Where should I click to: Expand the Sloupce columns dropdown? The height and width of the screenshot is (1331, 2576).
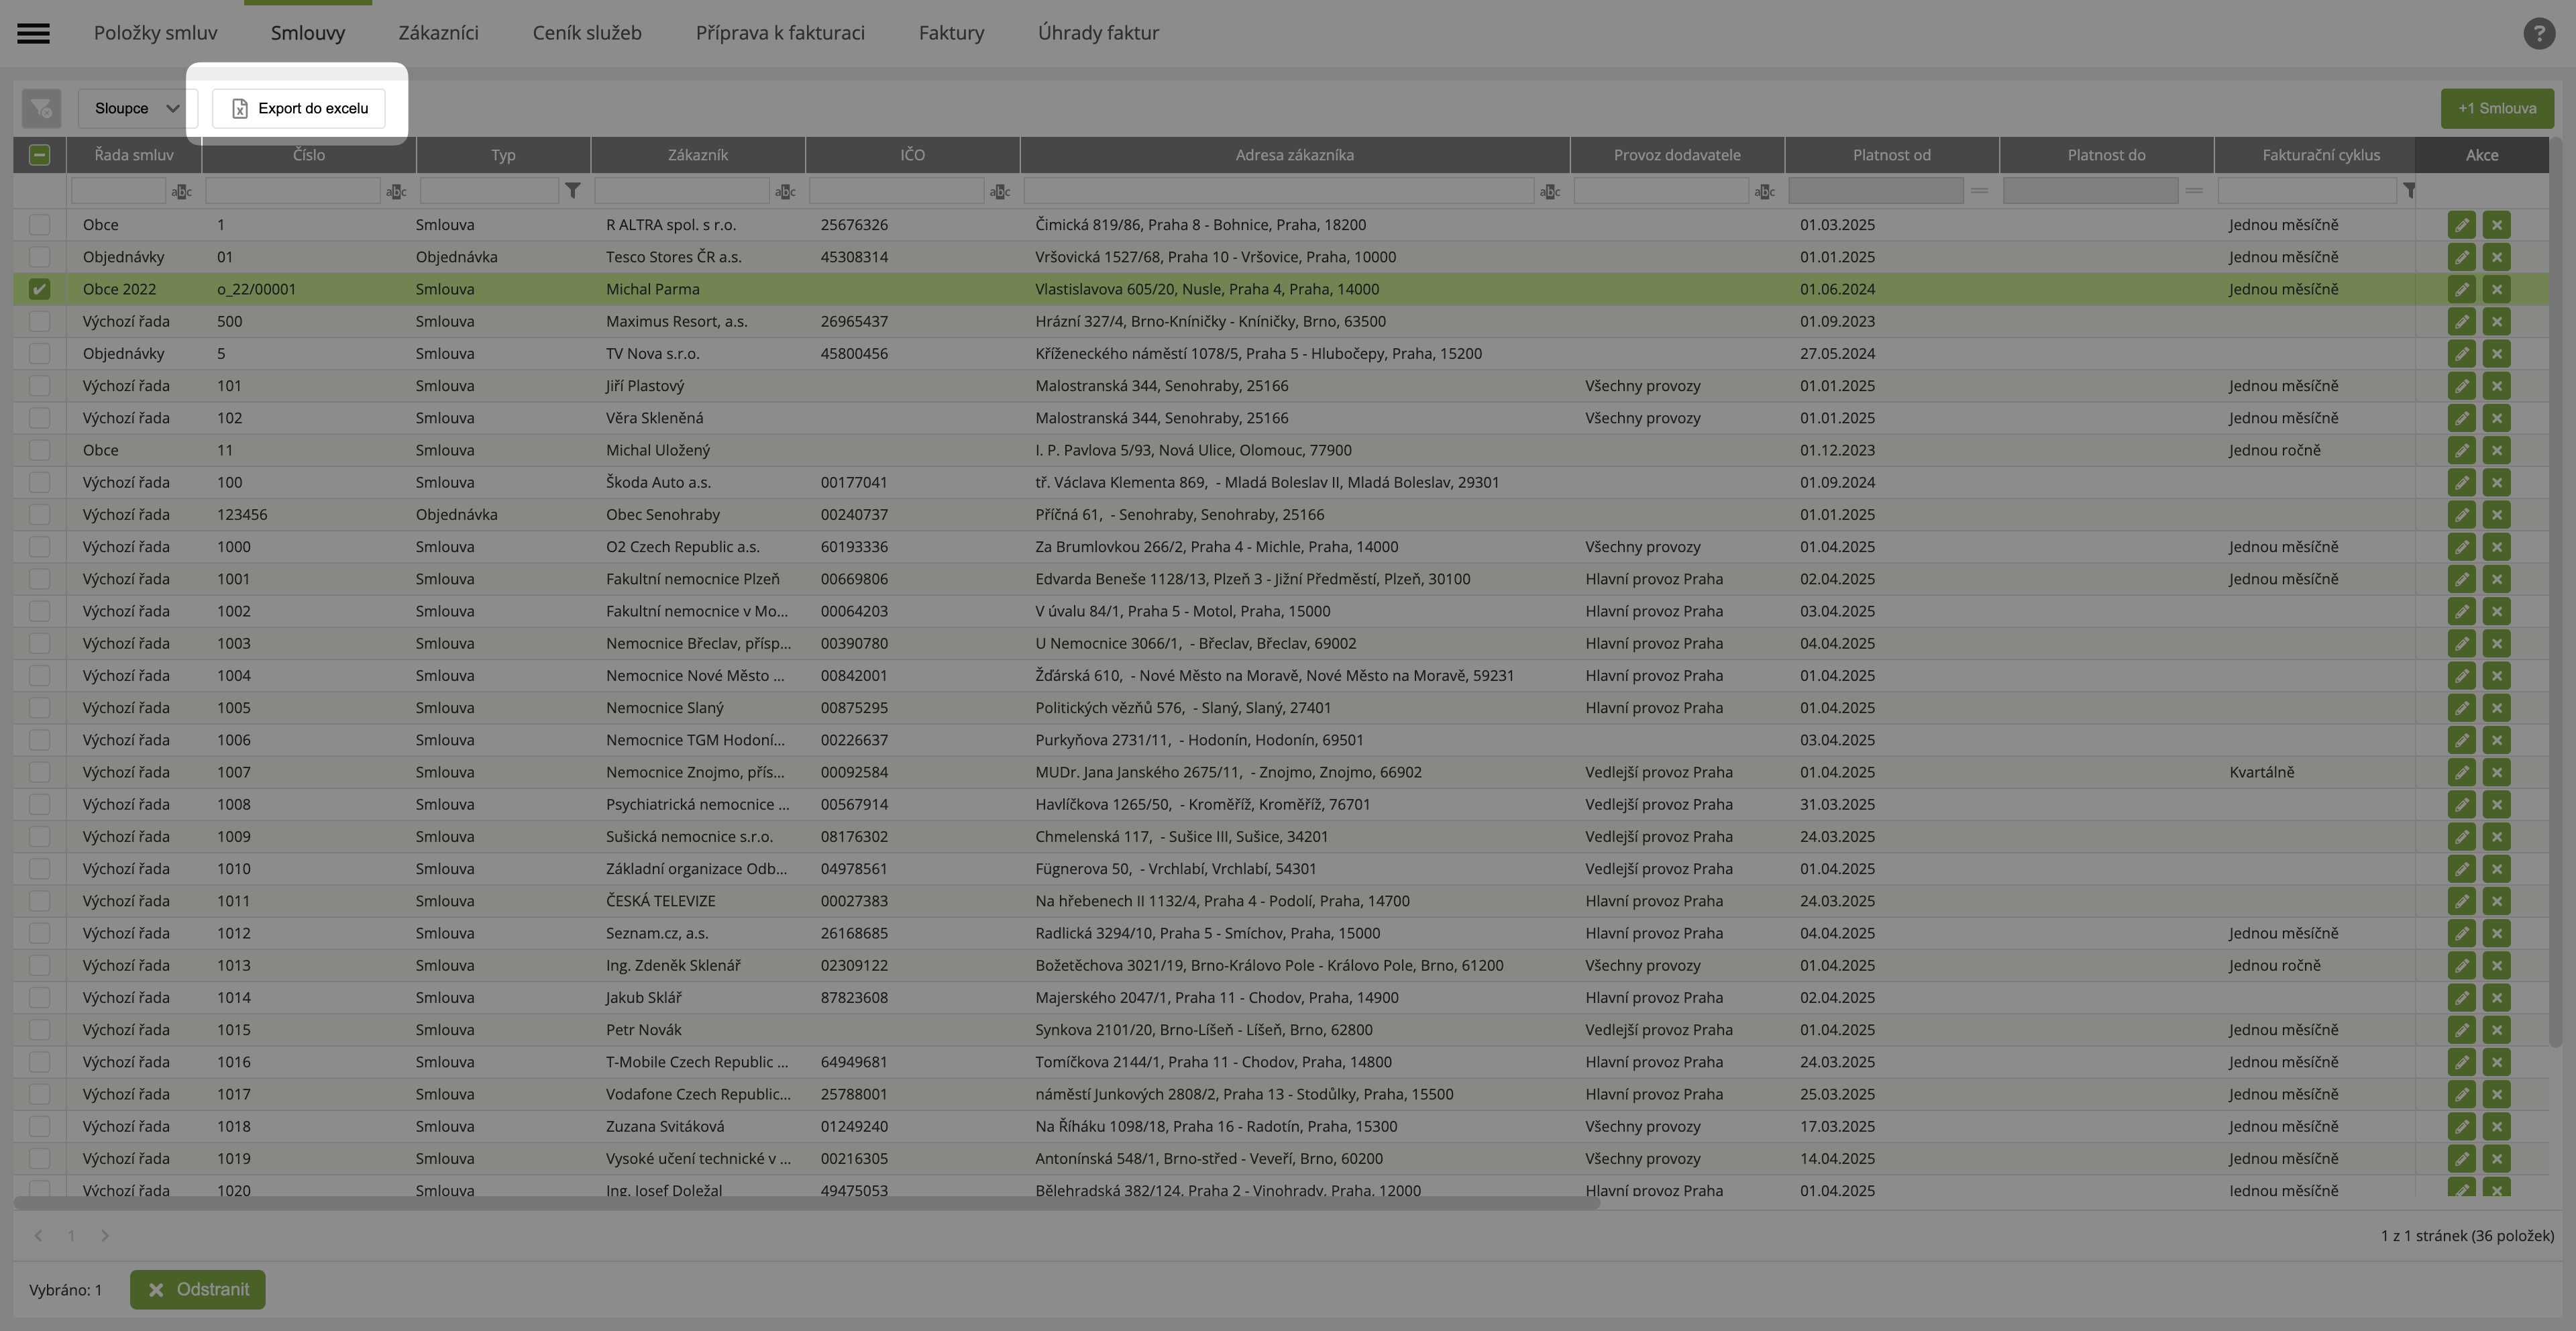137,108
